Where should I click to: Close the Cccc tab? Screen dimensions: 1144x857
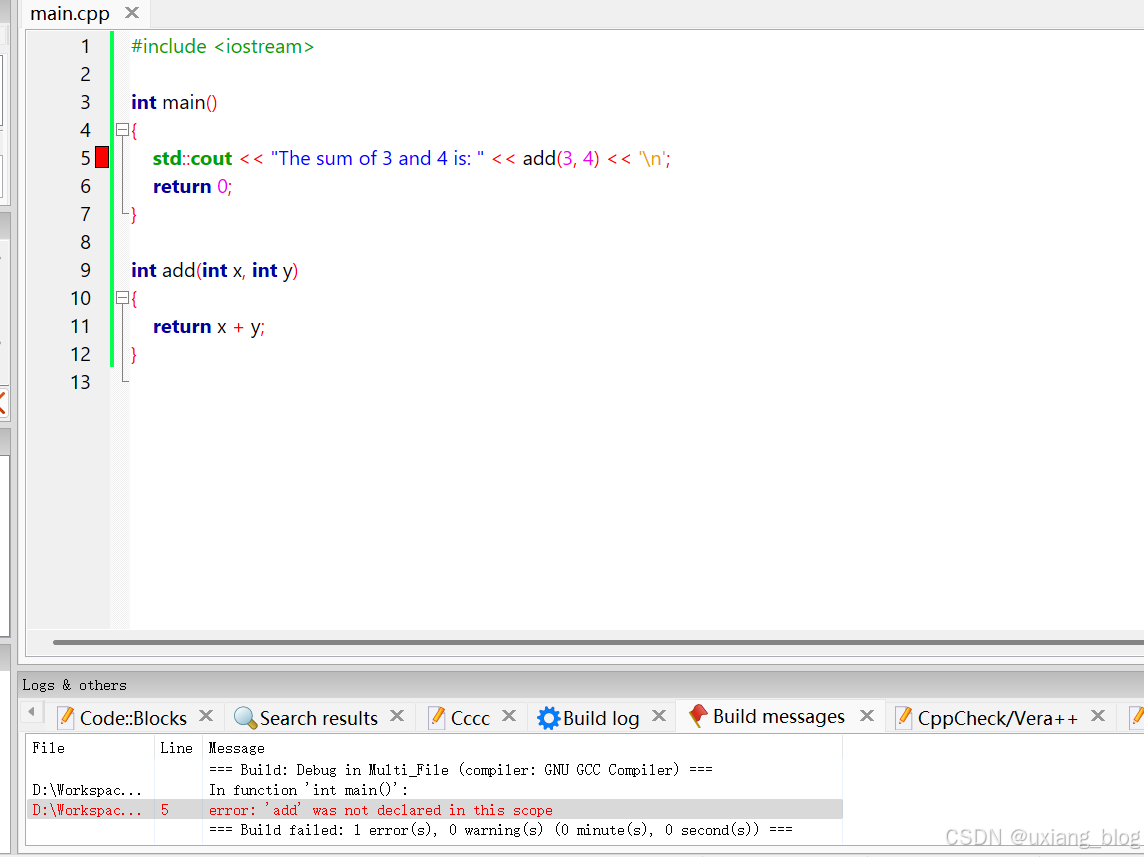pyautogui.click(x=509, y=716)
